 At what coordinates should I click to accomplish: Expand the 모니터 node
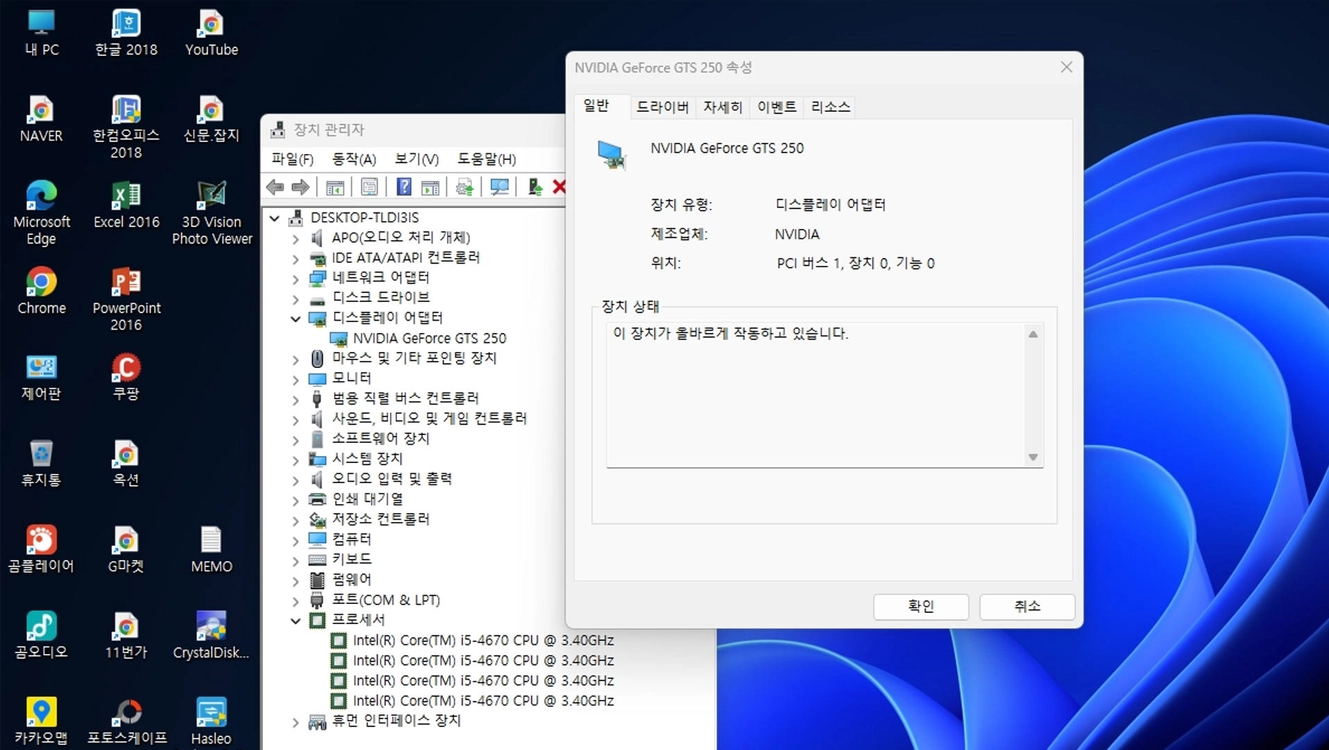[x=295, y=379]
